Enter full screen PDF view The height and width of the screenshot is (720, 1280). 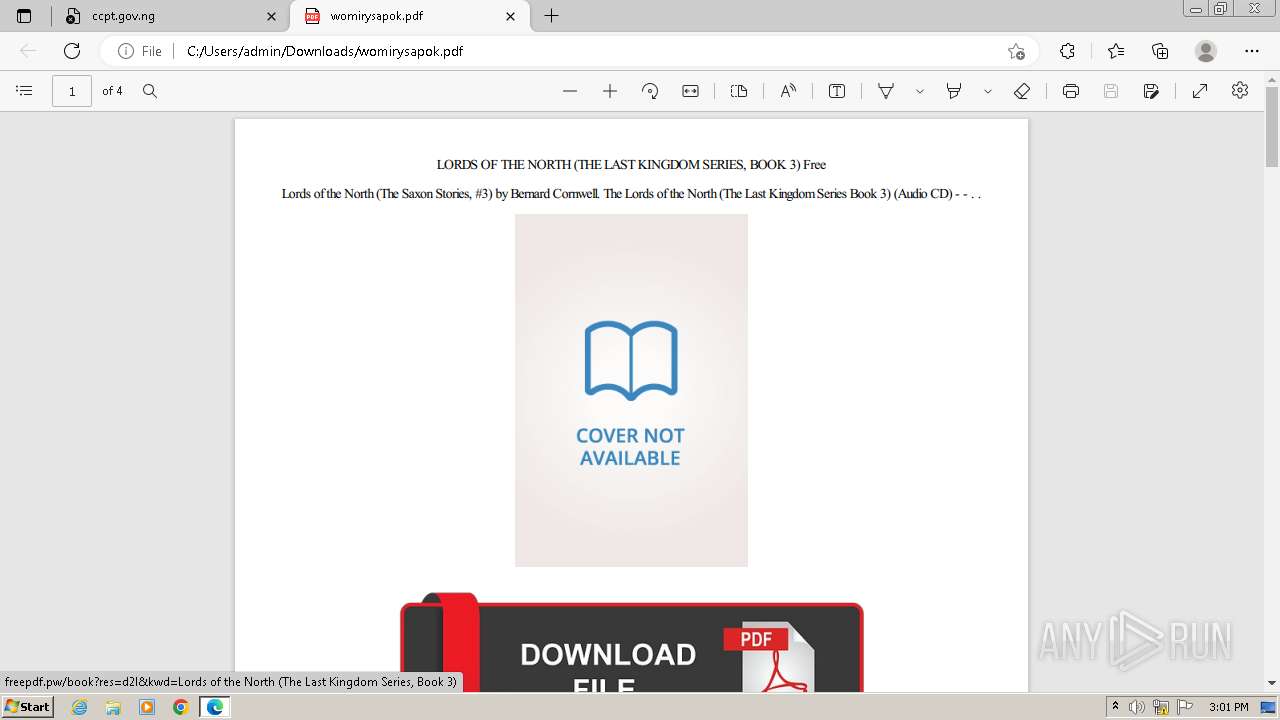click(1200, 91)
